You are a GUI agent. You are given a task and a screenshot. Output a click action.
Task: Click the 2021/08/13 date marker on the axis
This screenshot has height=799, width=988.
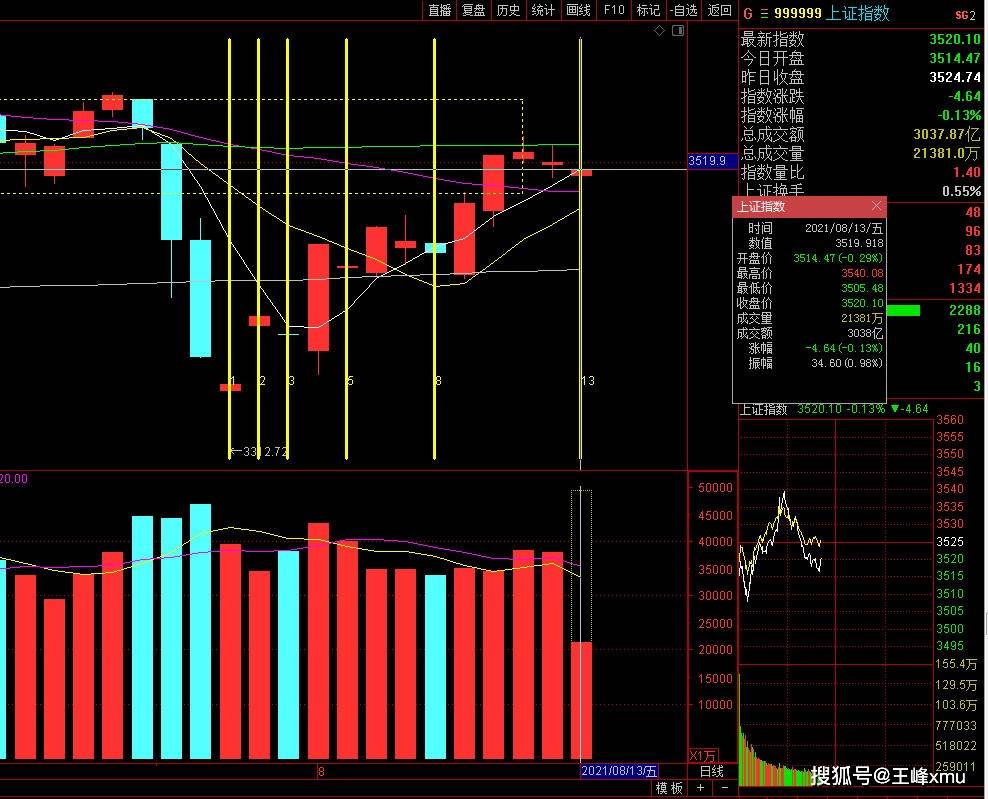620,771
